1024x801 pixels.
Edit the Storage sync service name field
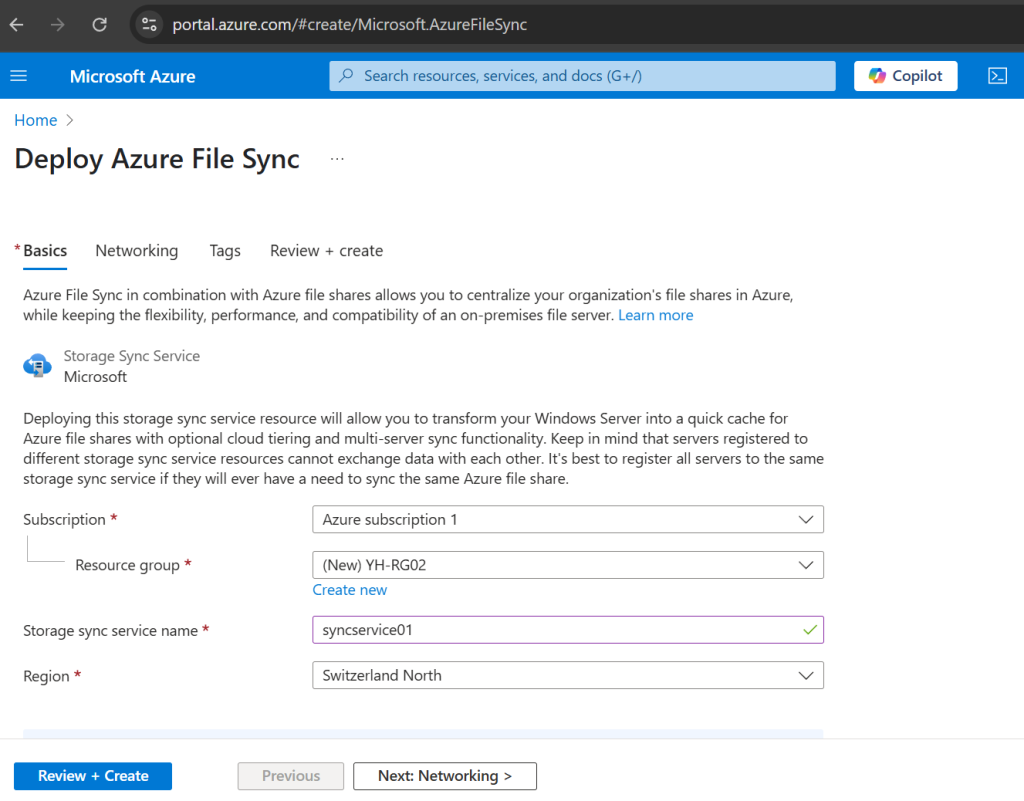tap(568, 630)
